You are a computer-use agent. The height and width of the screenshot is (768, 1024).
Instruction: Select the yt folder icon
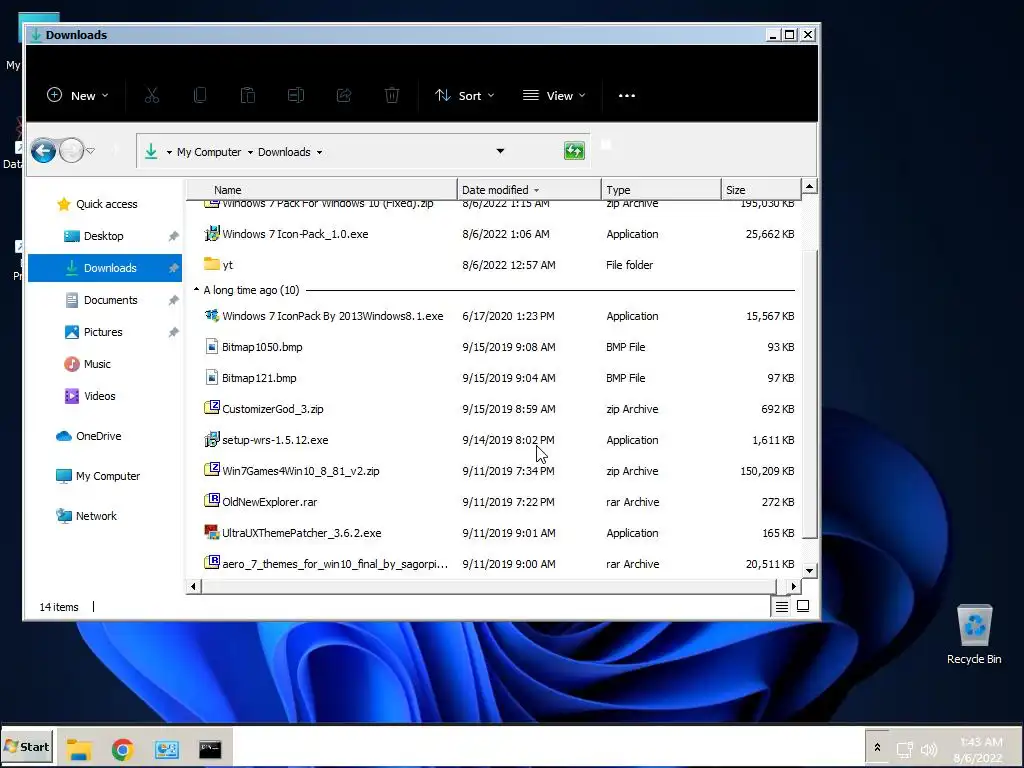(x=212, y=264)
